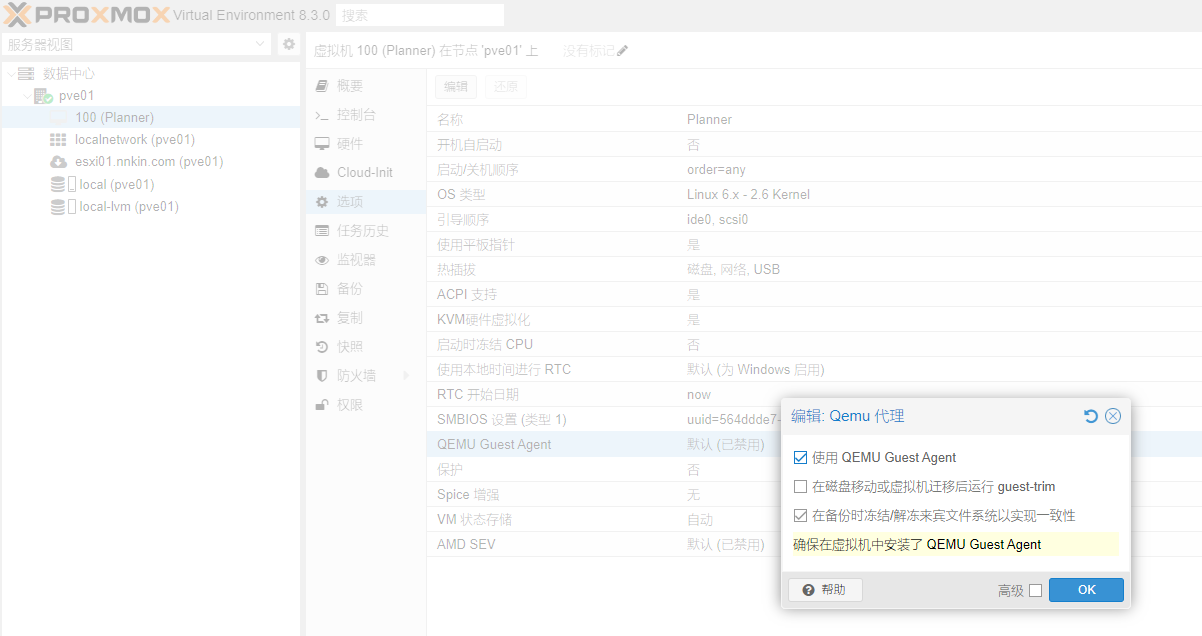Switch to the 控制台 console tab
1202x636 pixels.
355,115
